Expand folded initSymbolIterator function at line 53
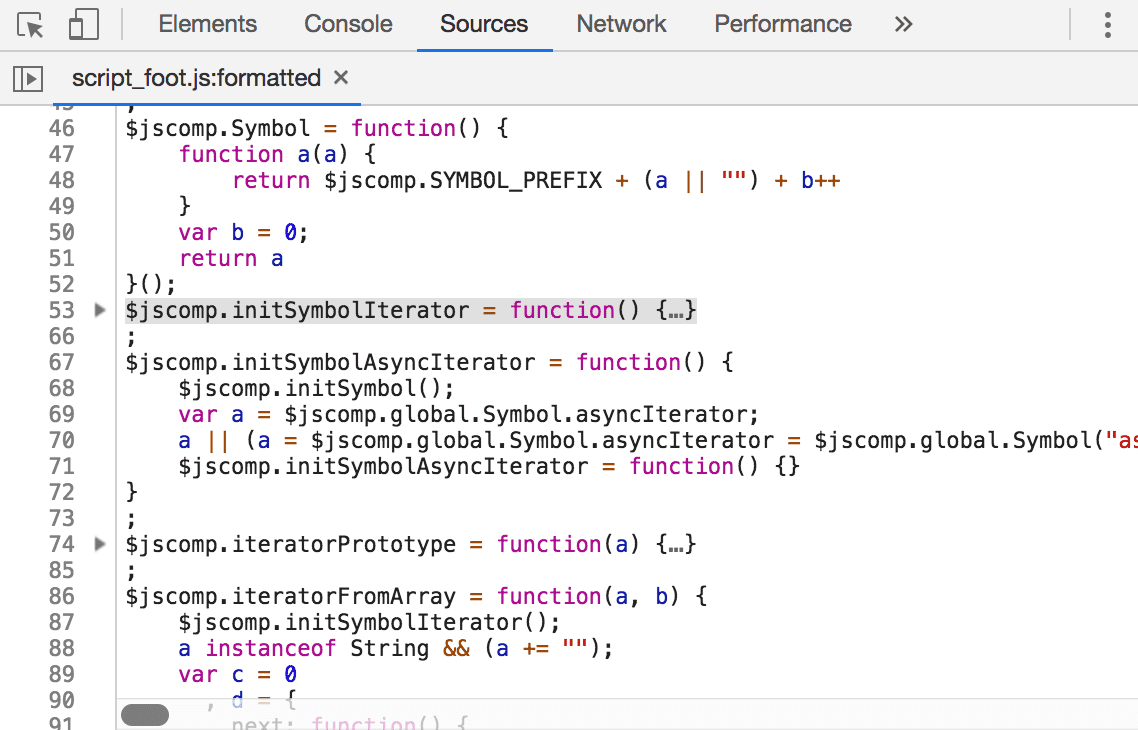 (x=99, y=311)
